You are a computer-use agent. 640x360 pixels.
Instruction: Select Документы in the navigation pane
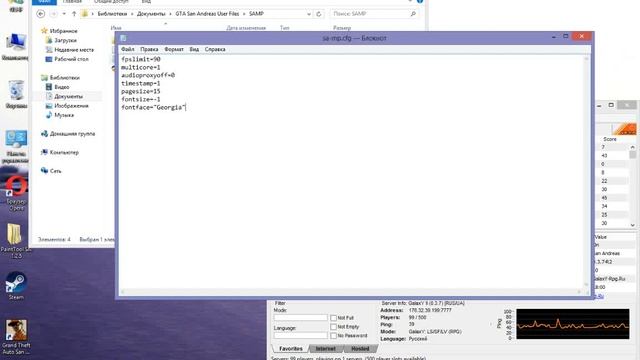pos(68,96)
